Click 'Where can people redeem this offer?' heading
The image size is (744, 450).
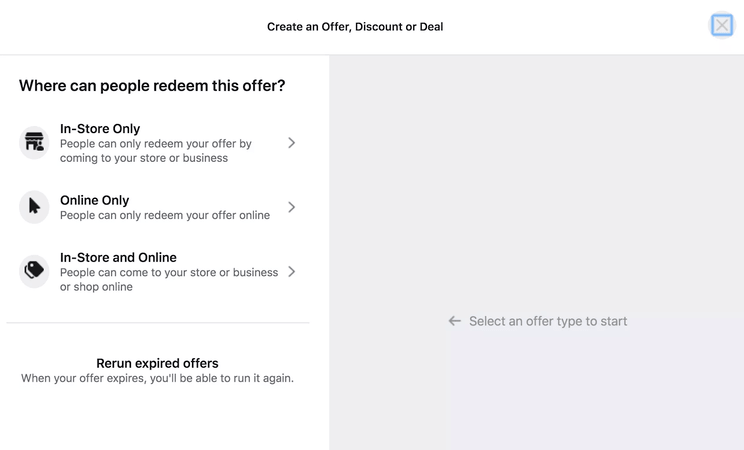pos(152,85)
